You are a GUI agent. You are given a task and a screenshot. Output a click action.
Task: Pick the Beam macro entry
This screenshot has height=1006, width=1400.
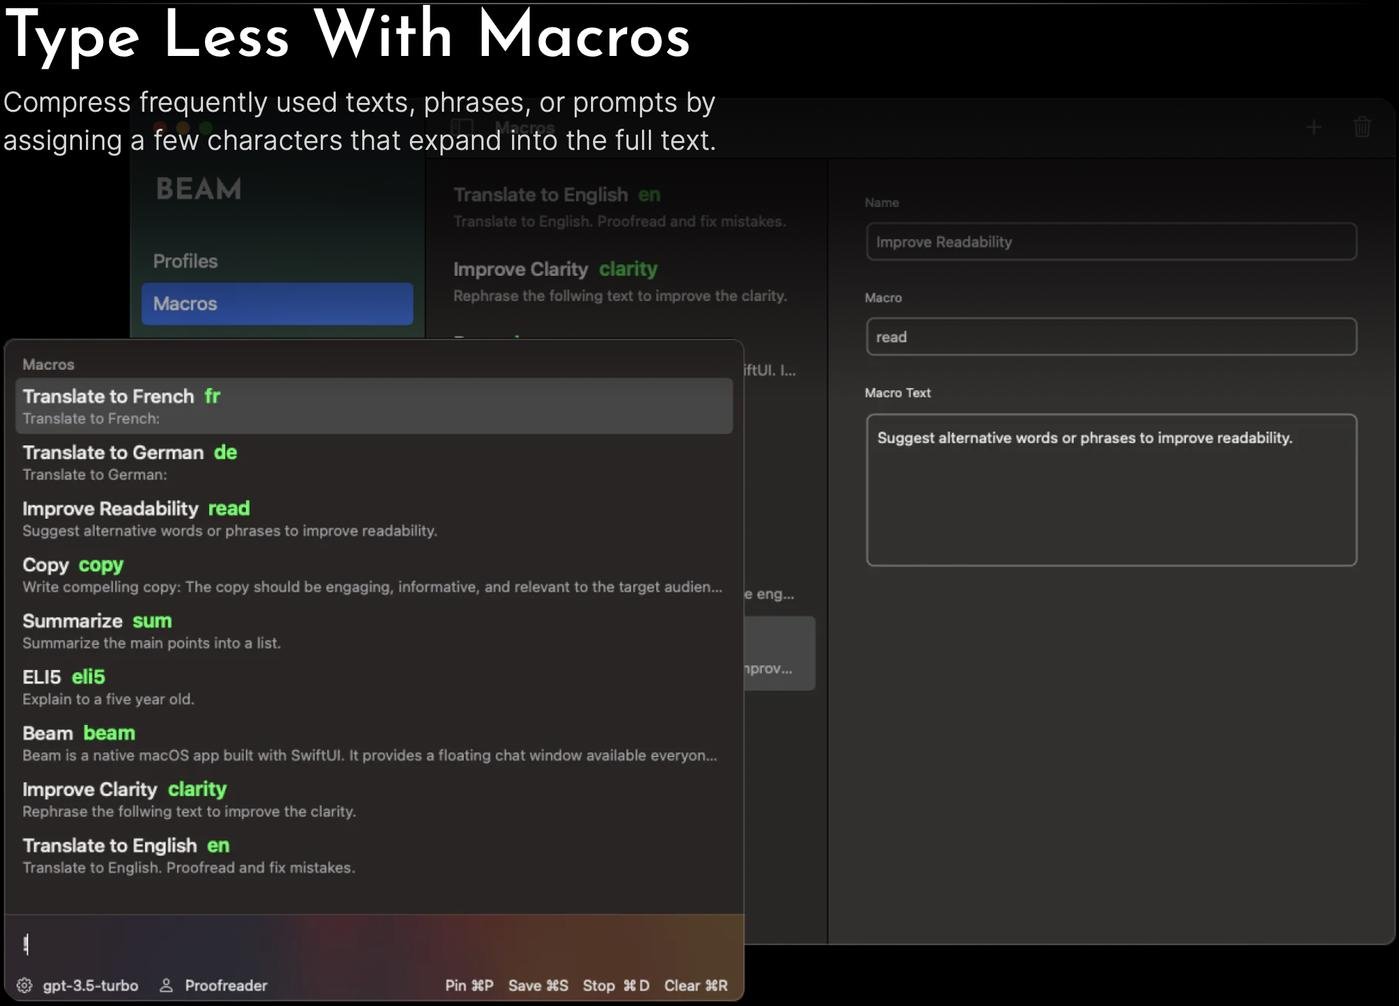[373, 742]
